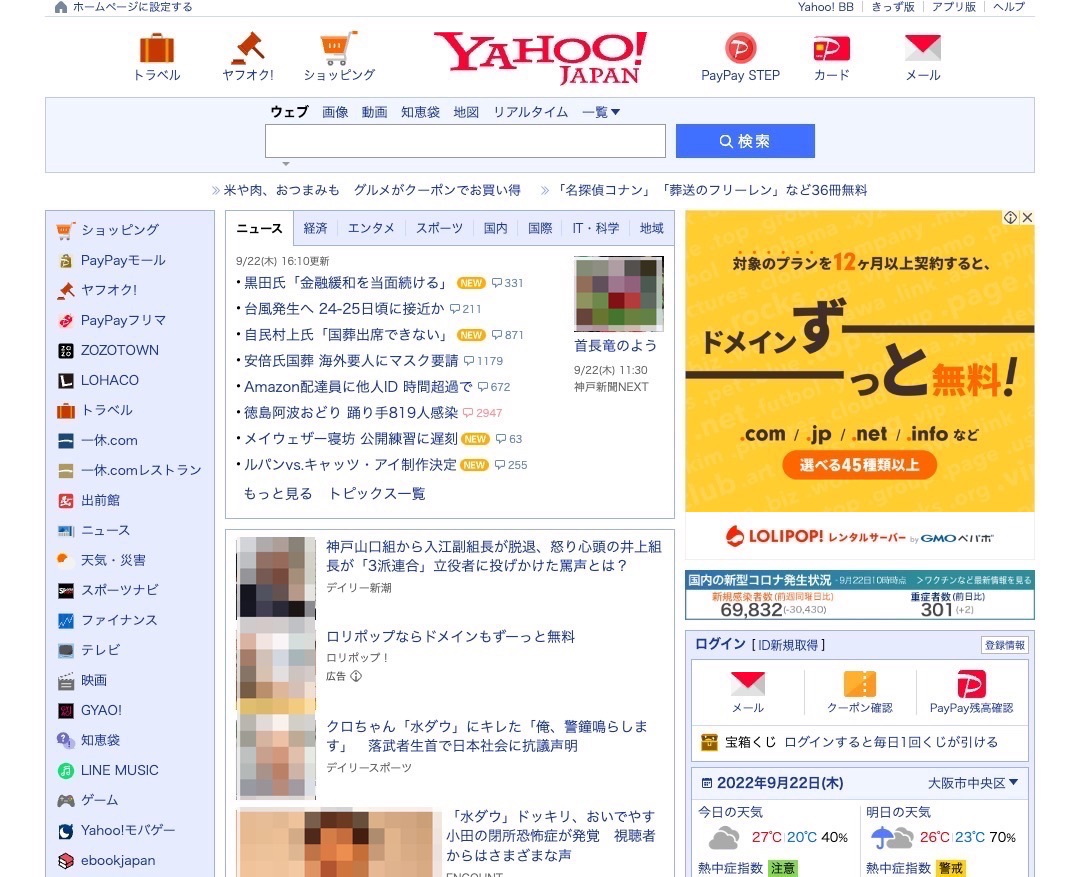Viewport: 1073px width, 877px height.
Task: Open the LINE MUSIC sidebar icon
Action: pos(66,770)
